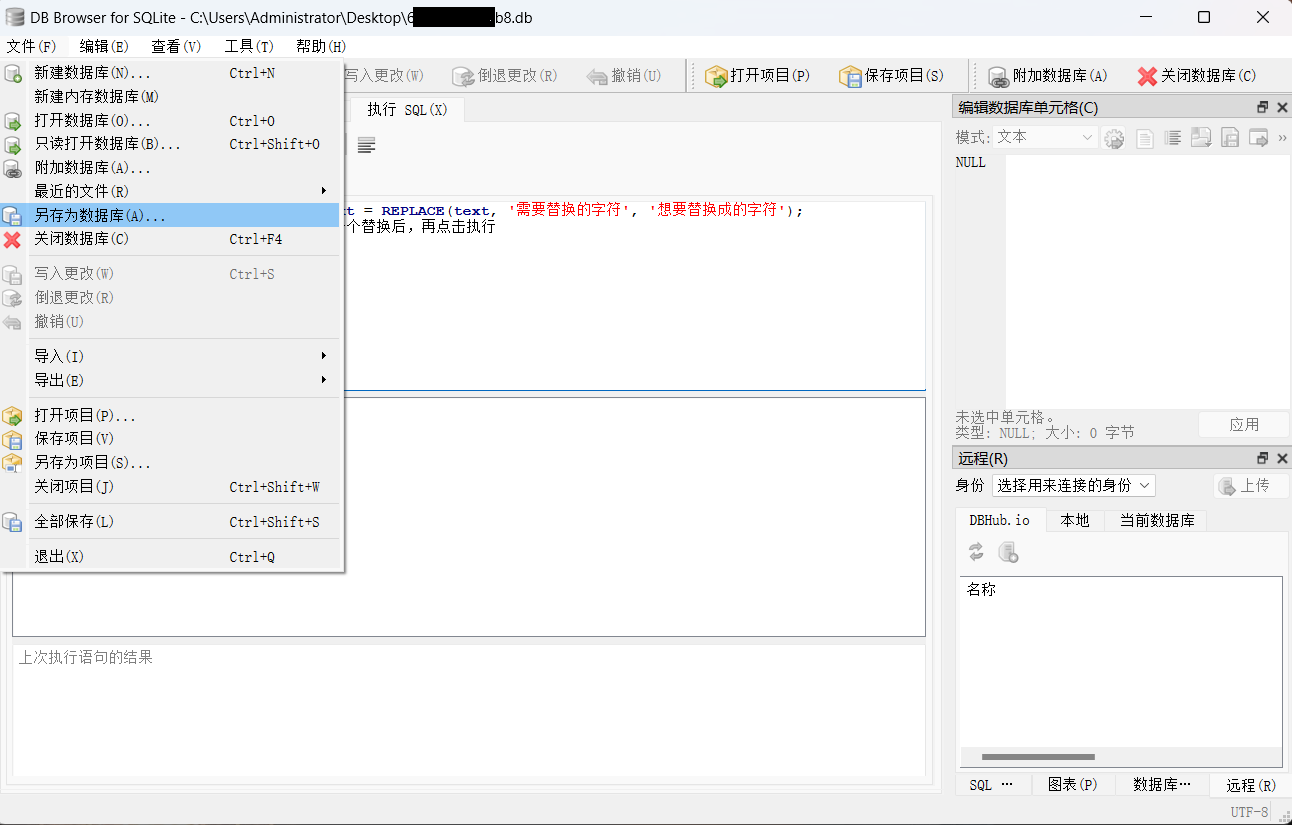Choose 写入更改(W) in the File menu
The image size is (1292, 825).
pos(171,274)
